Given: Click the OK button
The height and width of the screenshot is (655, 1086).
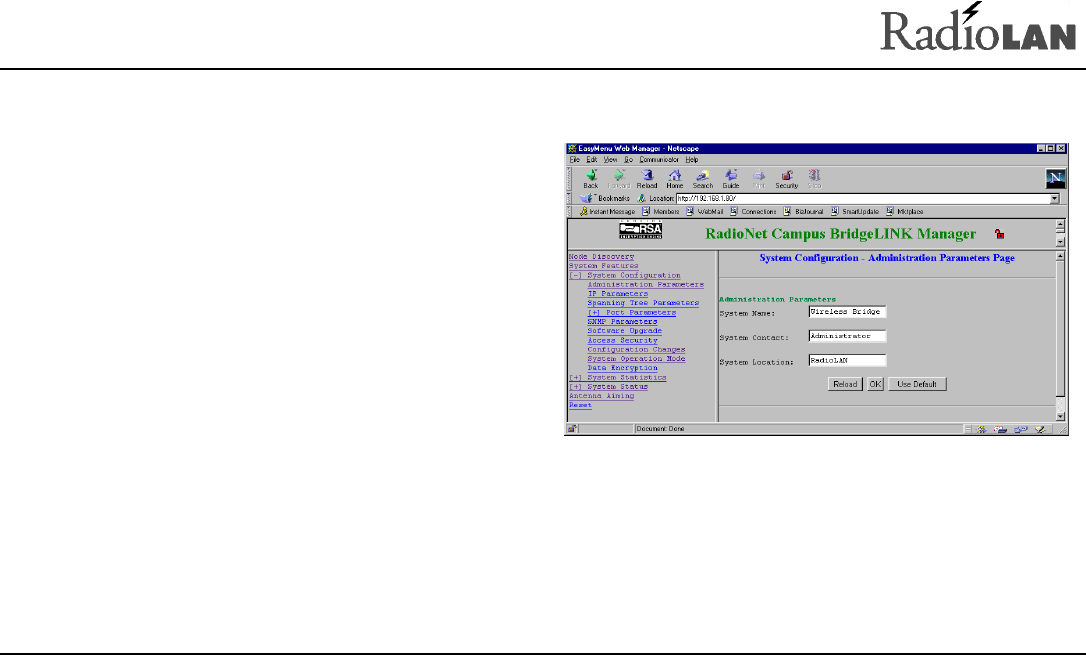Looking at the screenshot, I should pyautogui.click(x=875, y=384).
